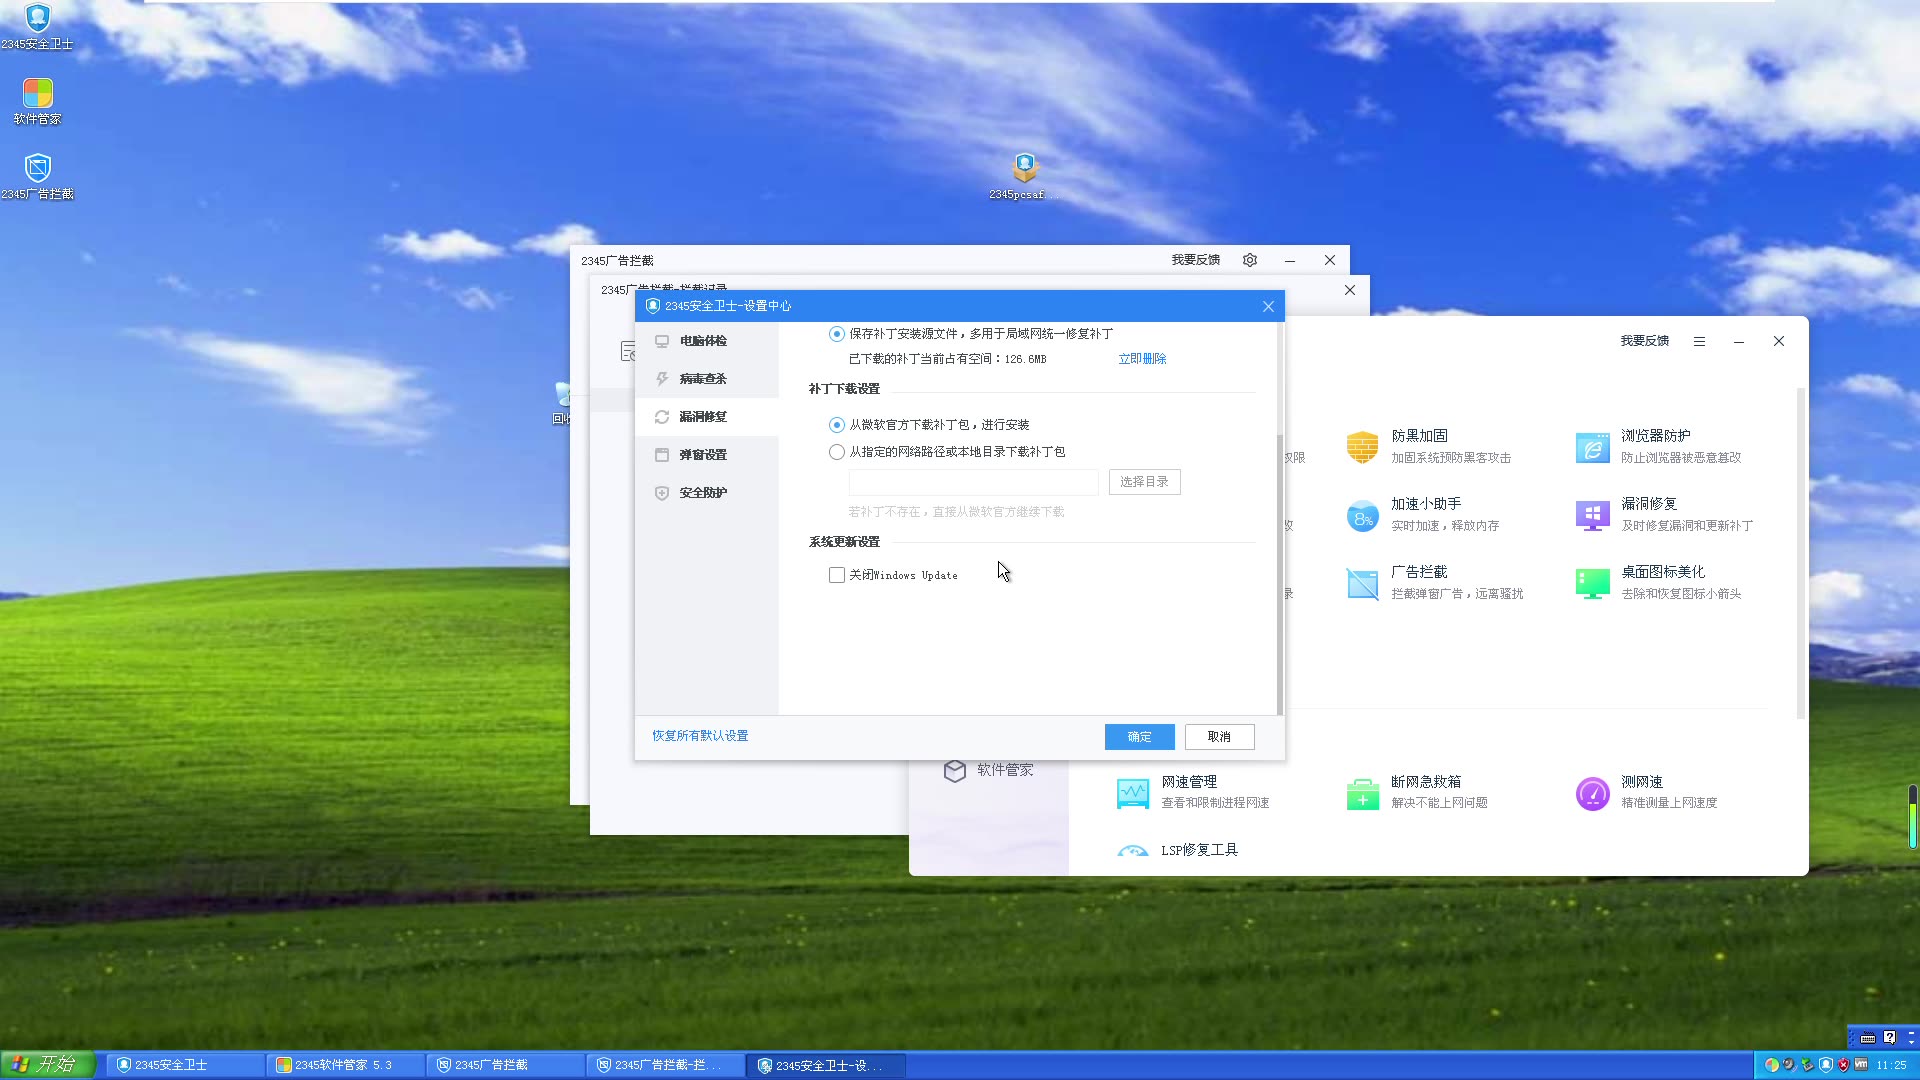Open the 开始 start menu

47,1065
